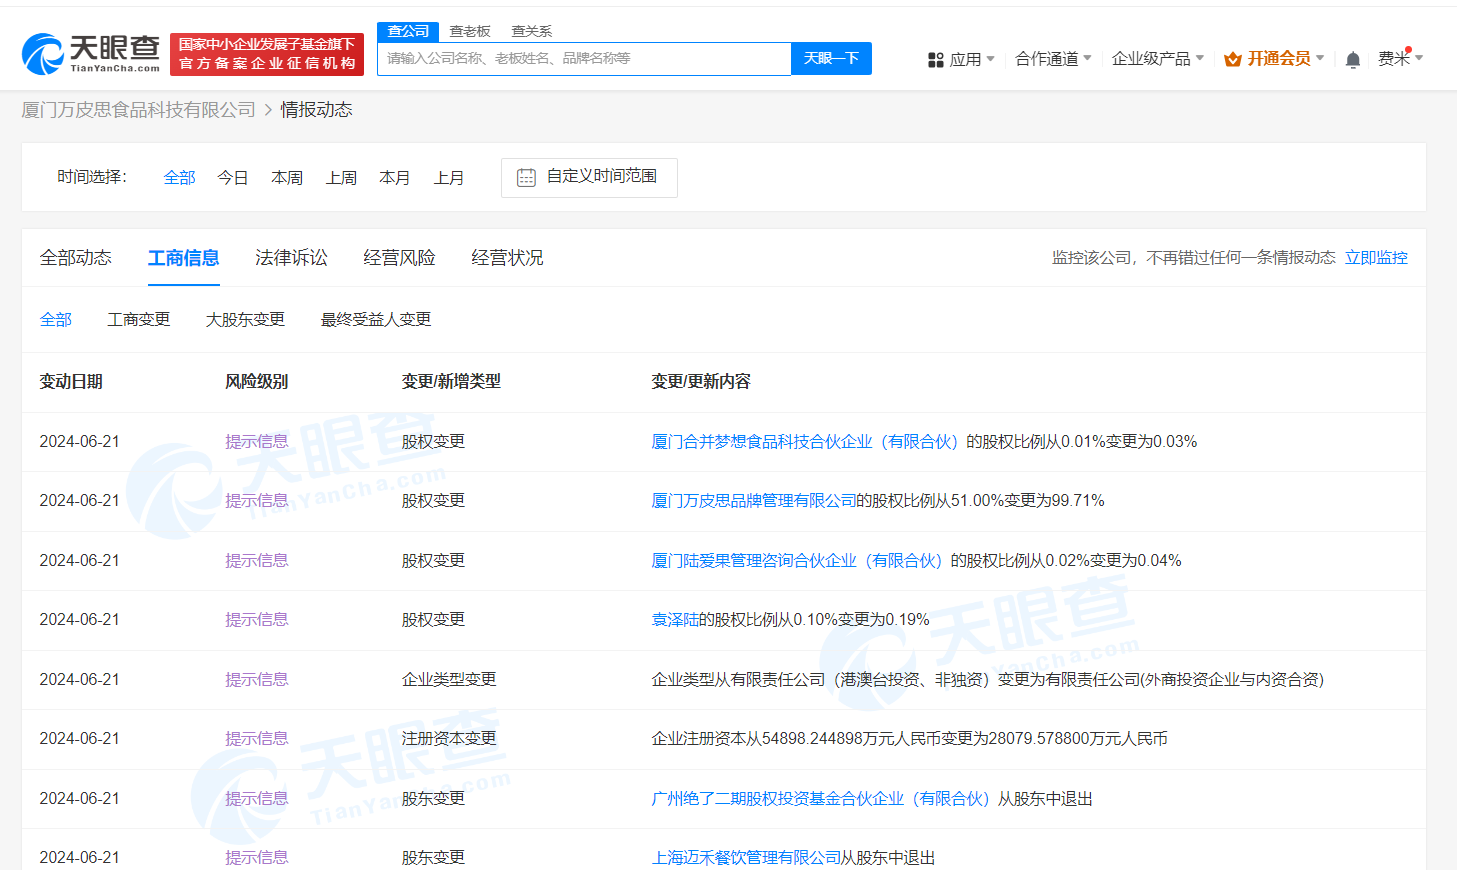The image size is (1457, 870).
Task: Switch to the 经营风险 tab
Action: (399, 258)
